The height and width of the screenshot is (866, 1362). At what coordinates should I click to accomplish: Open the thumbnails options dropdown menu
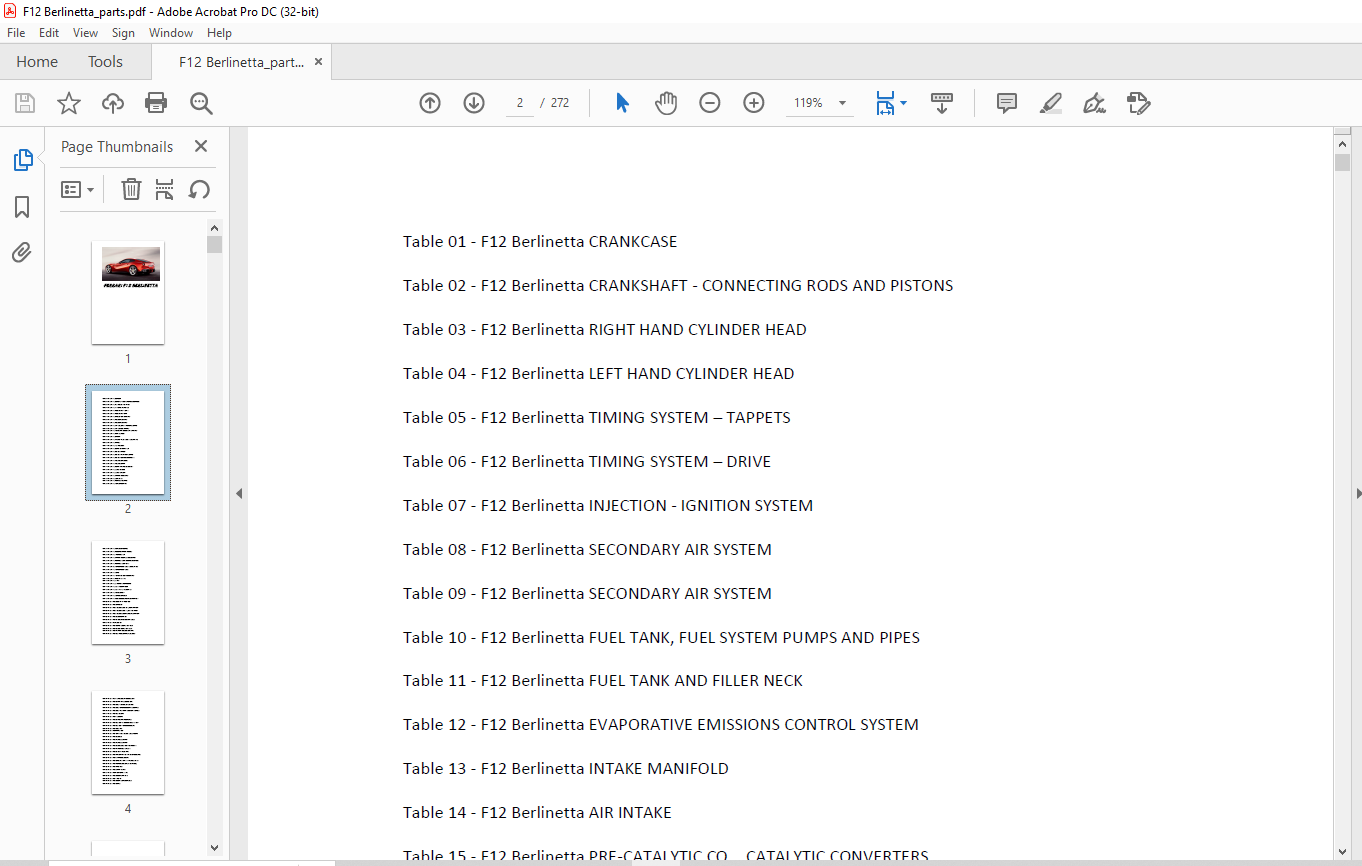(x=77, y=189)
